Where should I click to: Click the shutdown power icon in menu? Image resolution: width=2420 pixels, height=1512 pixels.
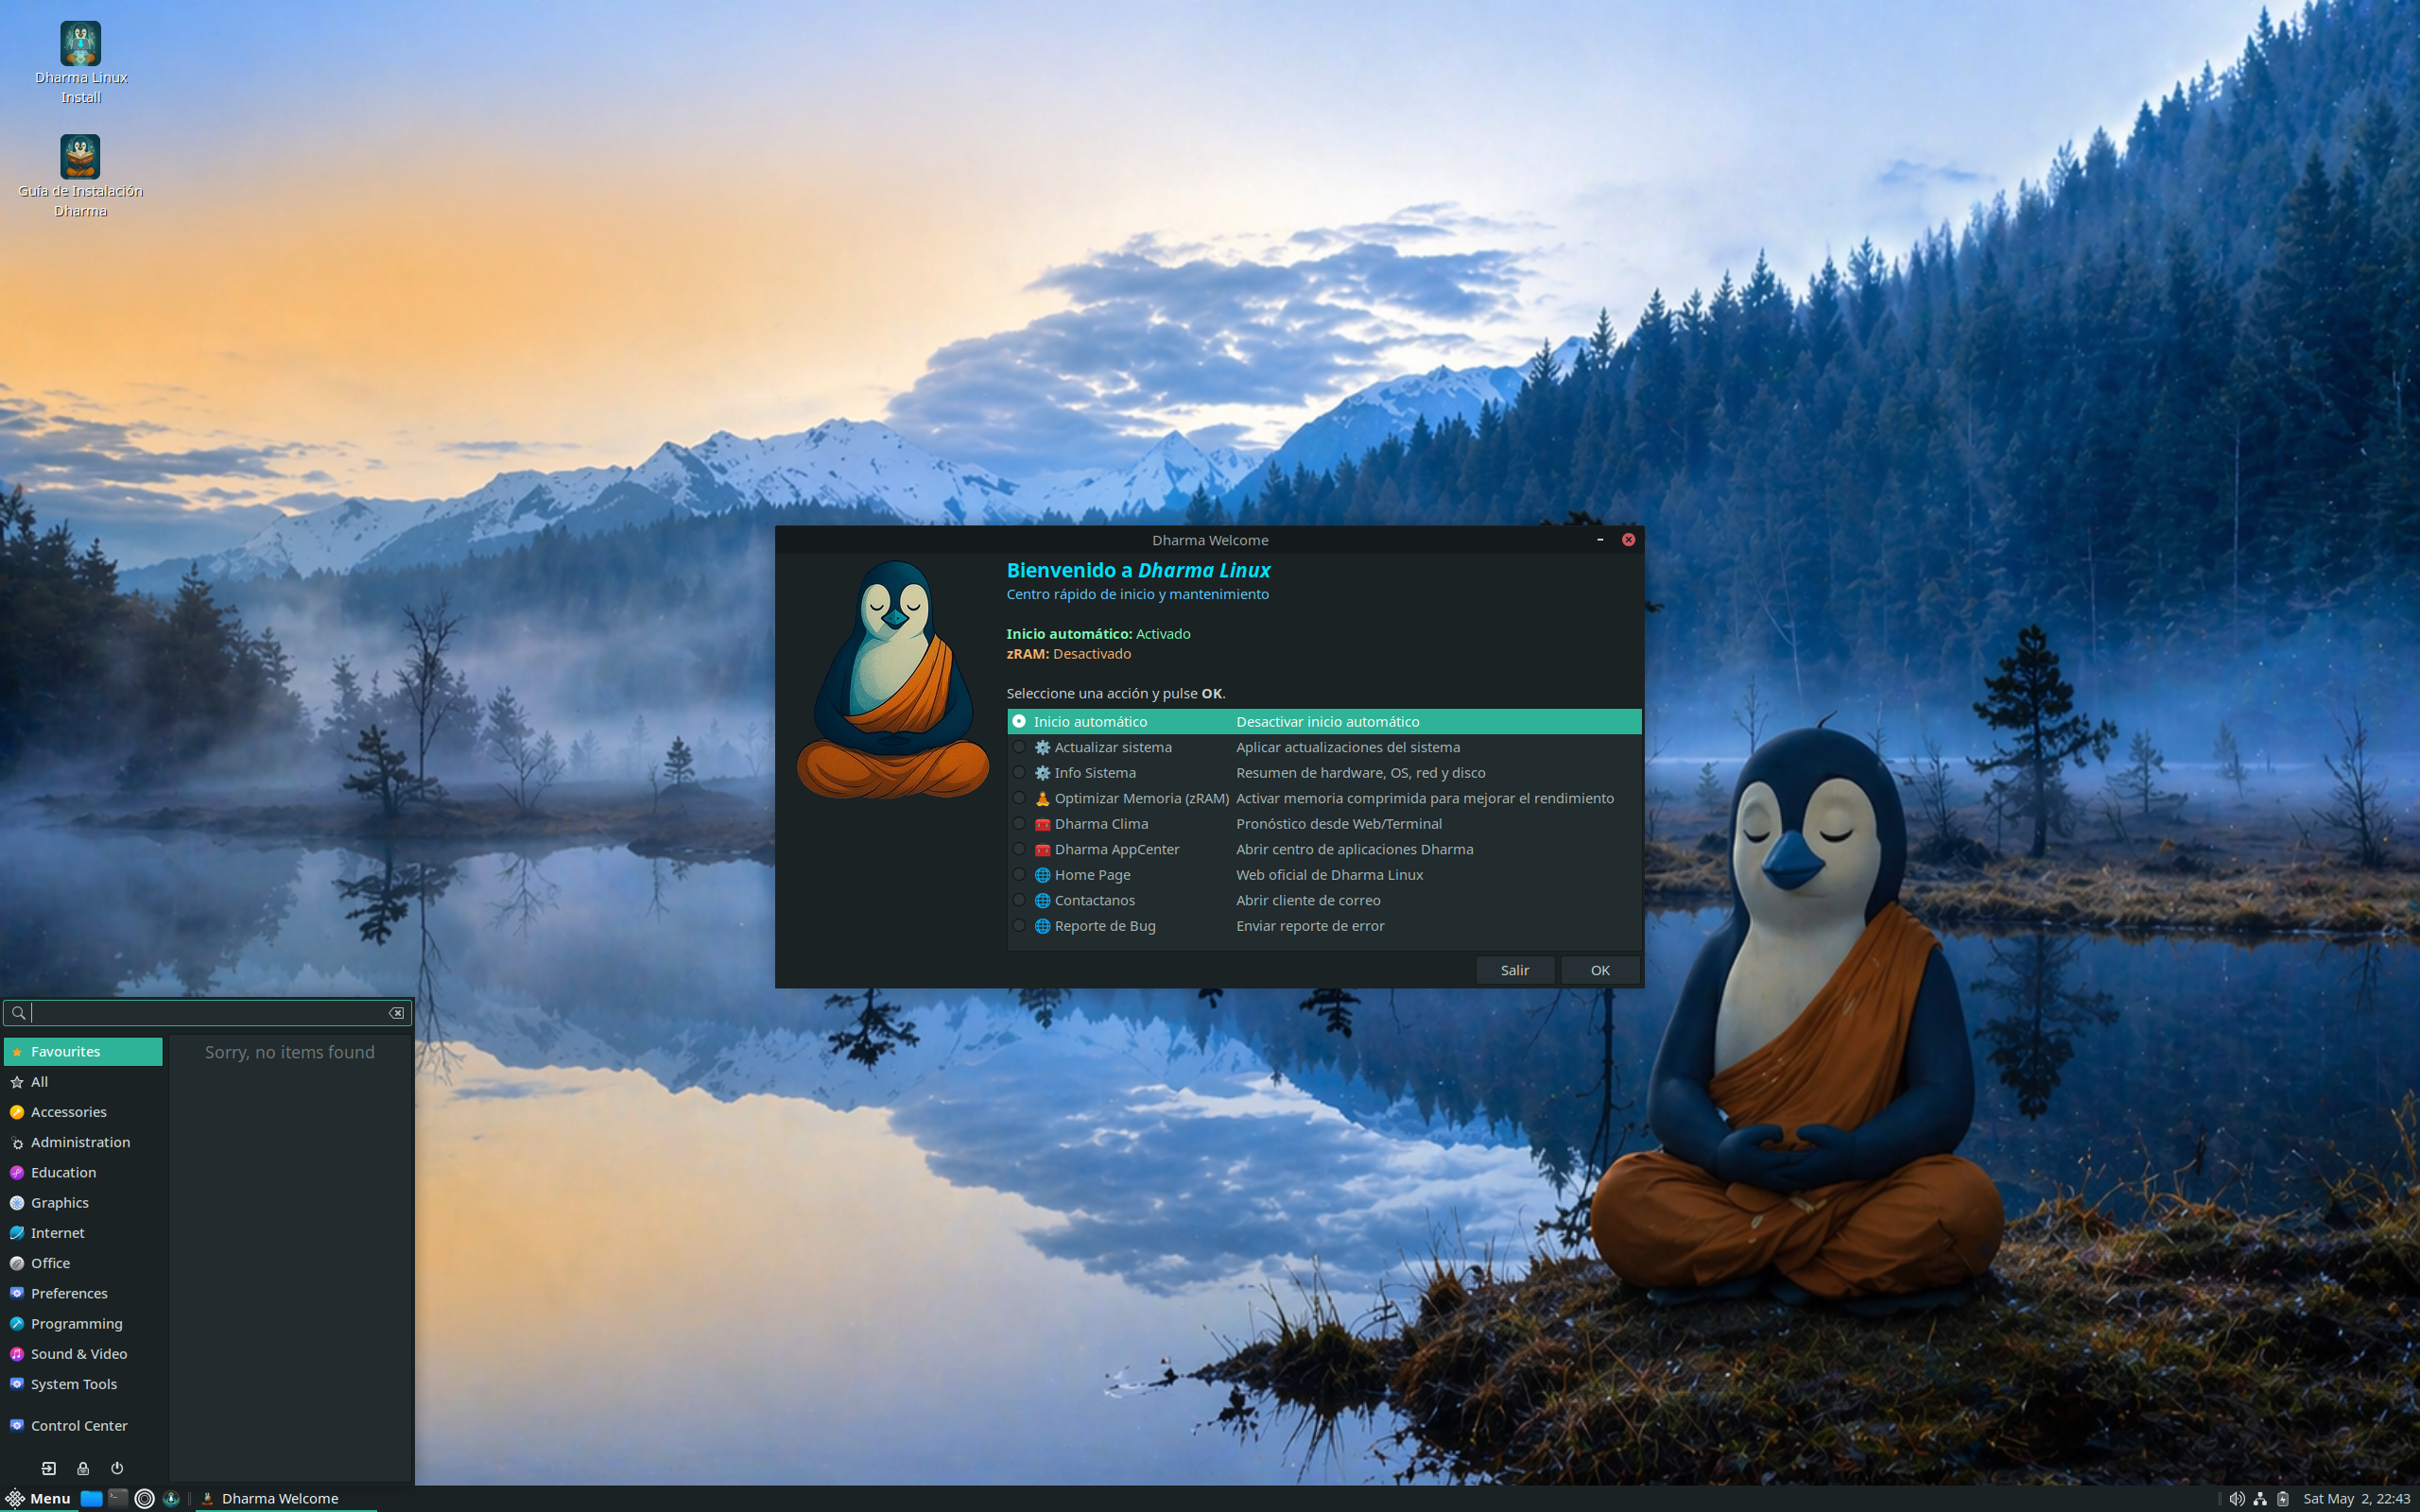tap(117, 1468)
